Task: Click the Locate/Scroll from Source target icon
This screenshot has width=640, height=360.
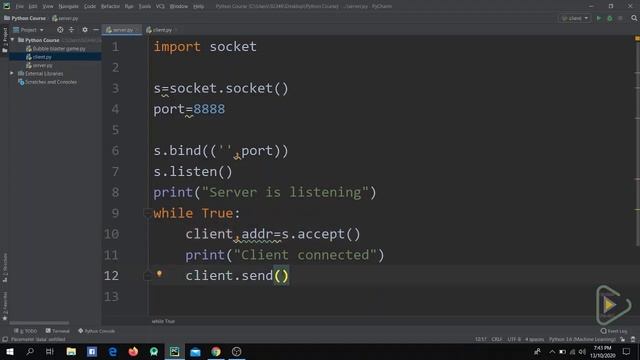Action: coord(60,30)
